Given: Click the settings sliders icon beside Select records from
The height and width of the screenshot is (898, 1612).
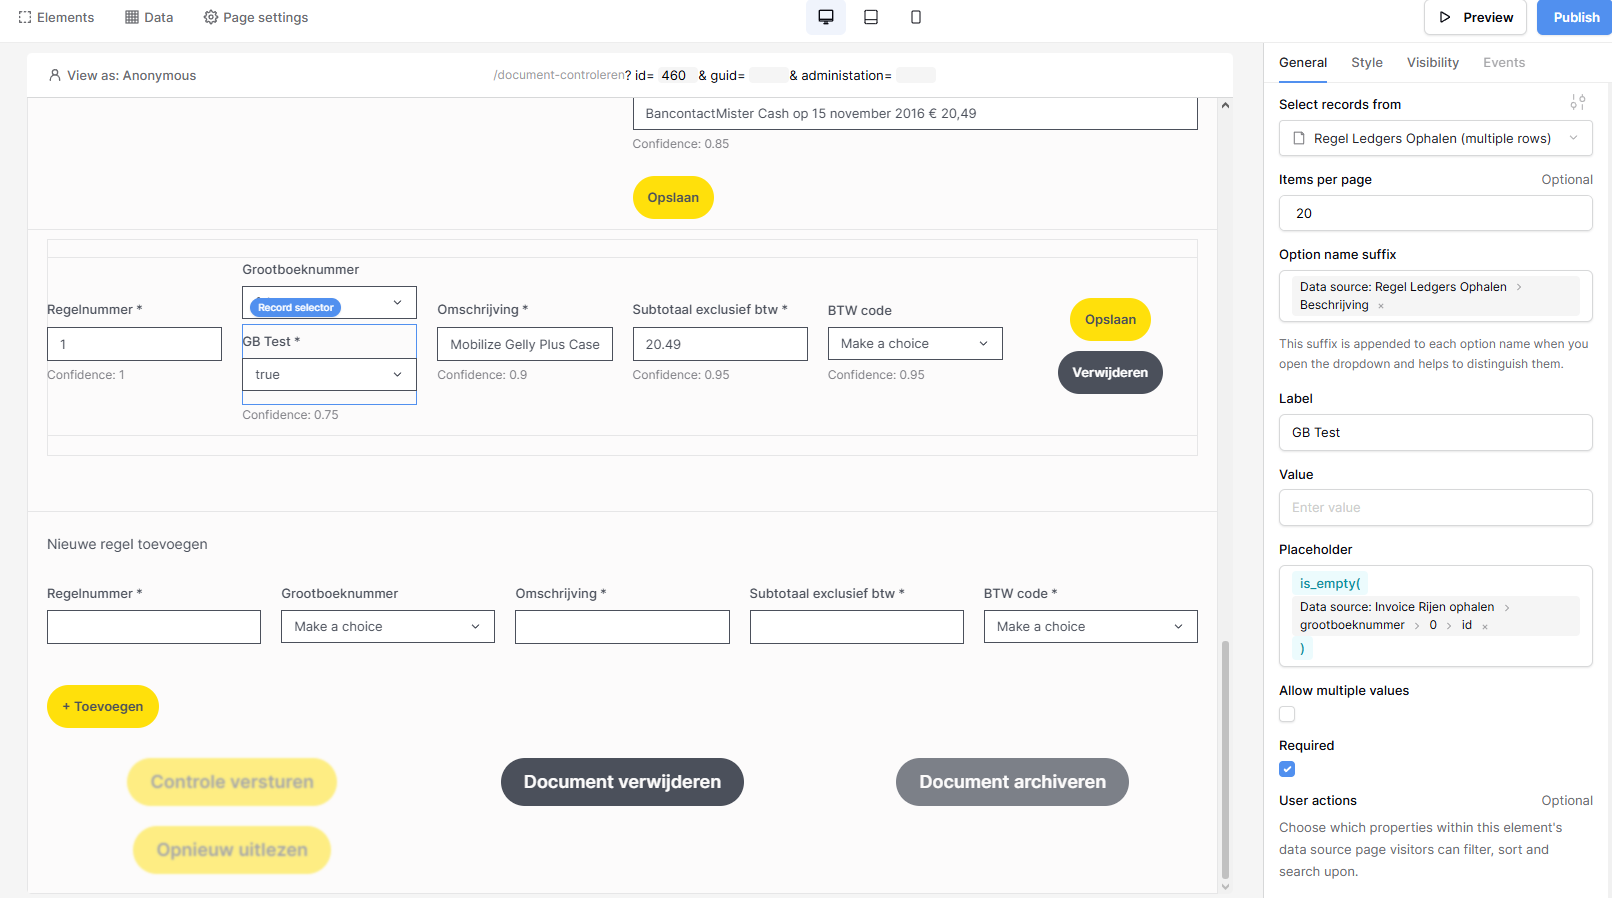Looking at the screenshot, I should pos(1578,103).
